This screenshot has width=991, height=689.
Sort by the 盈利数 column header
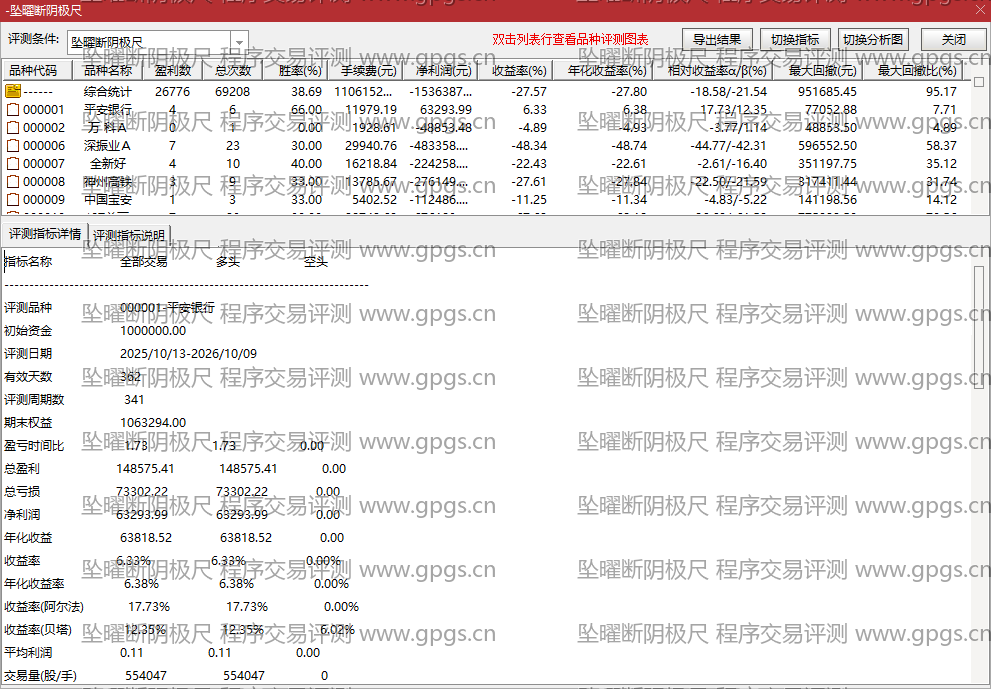click(x=173, y=70)
